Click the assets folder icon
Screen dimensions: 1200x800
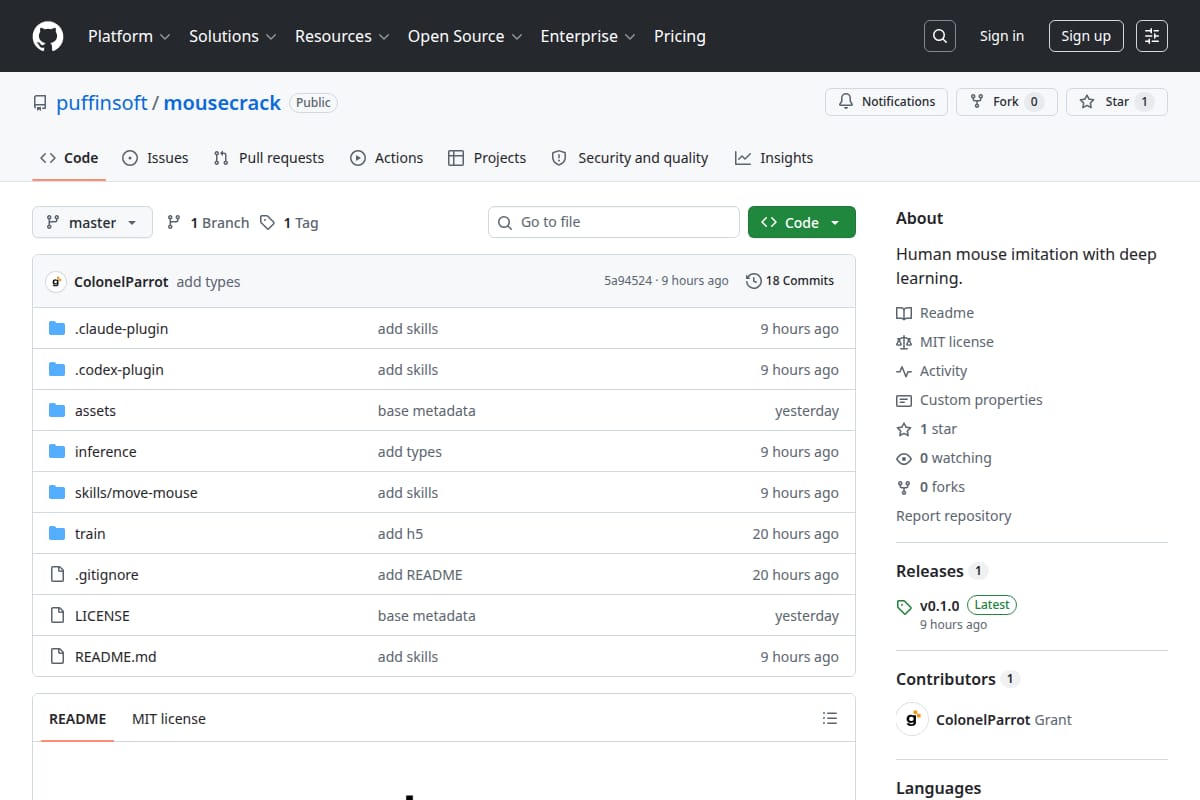57,411
